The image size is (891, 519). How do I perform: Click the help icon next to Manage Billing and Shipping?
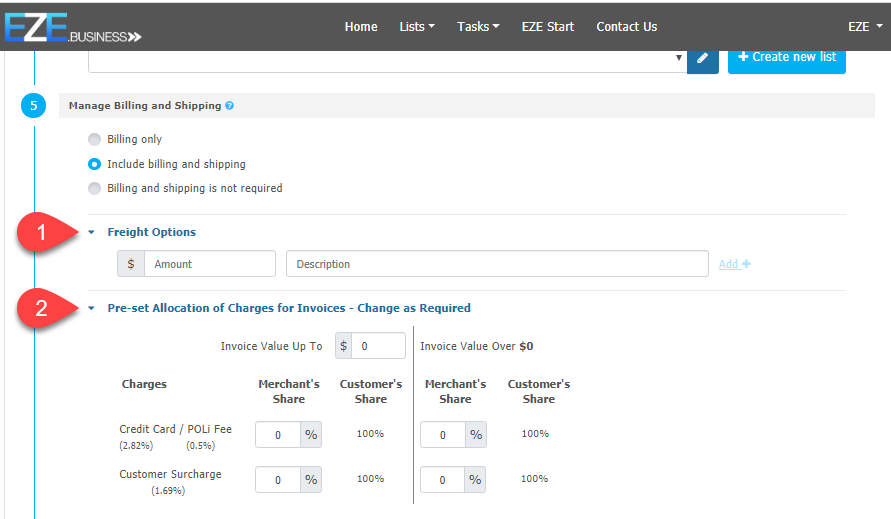[x=230, y=105]
